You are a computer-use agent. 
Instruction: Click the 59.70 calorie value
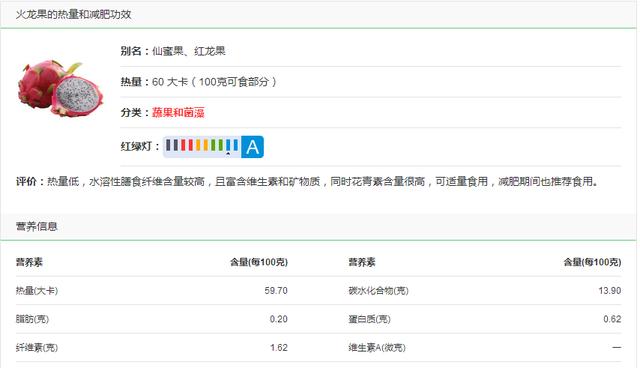(276, 291)
